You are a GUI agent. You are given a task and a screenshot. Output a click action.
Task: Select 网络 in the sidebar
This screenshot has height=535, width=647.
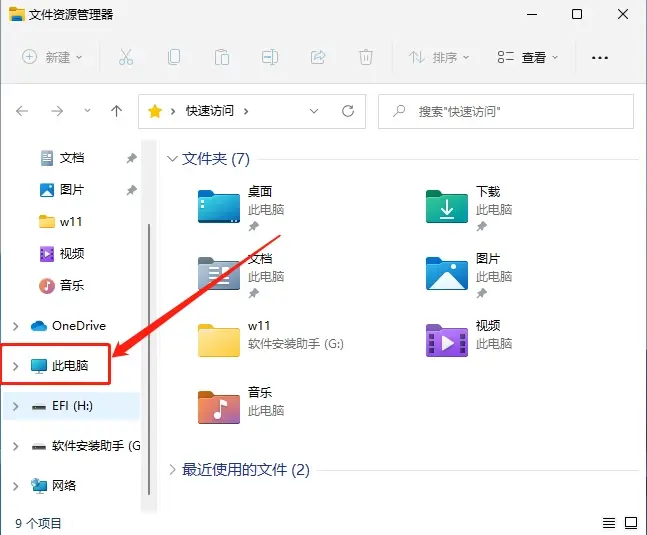[64, 486]
